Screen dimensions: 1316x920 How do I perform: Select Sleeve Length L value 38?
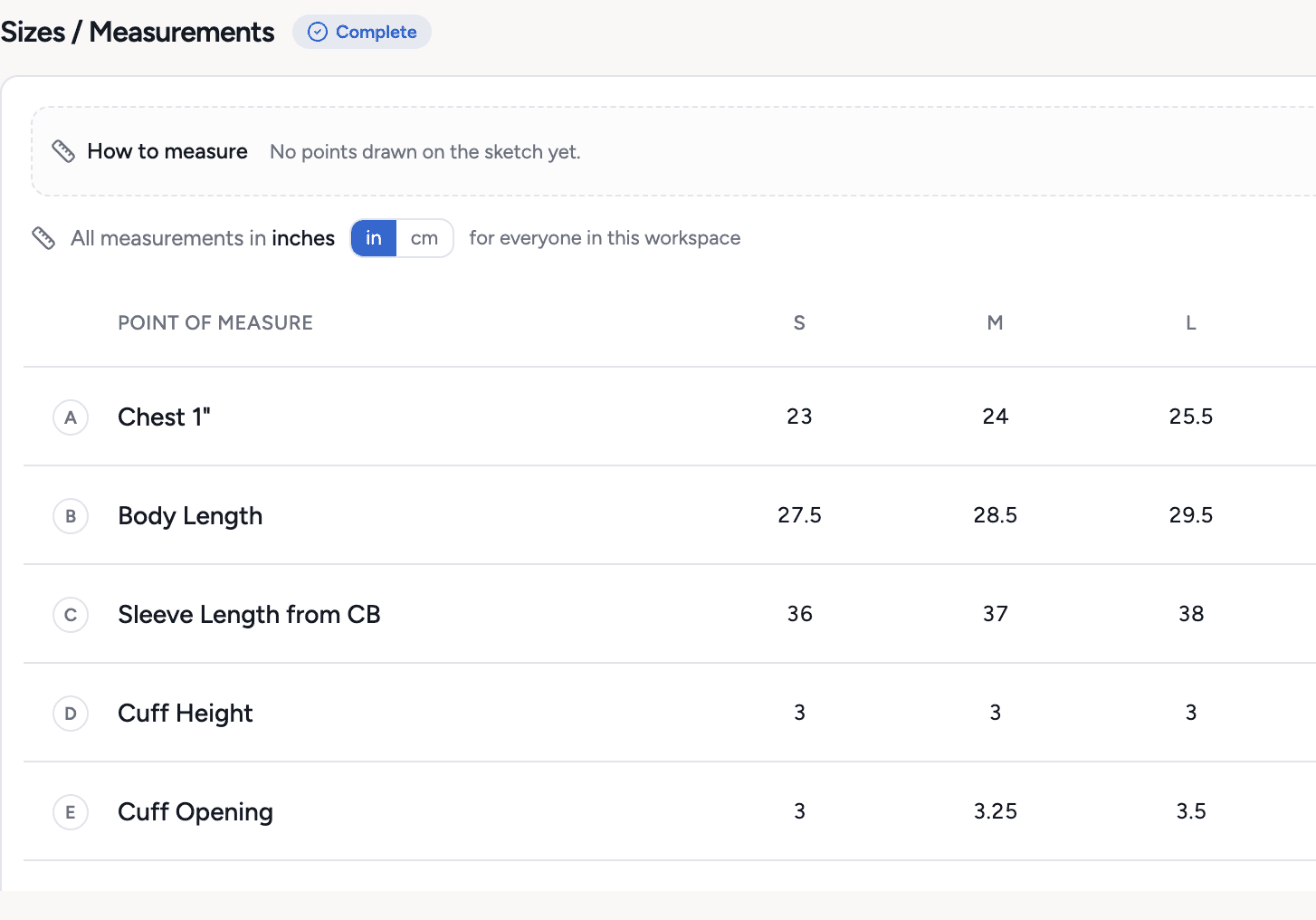(1191, 614)
